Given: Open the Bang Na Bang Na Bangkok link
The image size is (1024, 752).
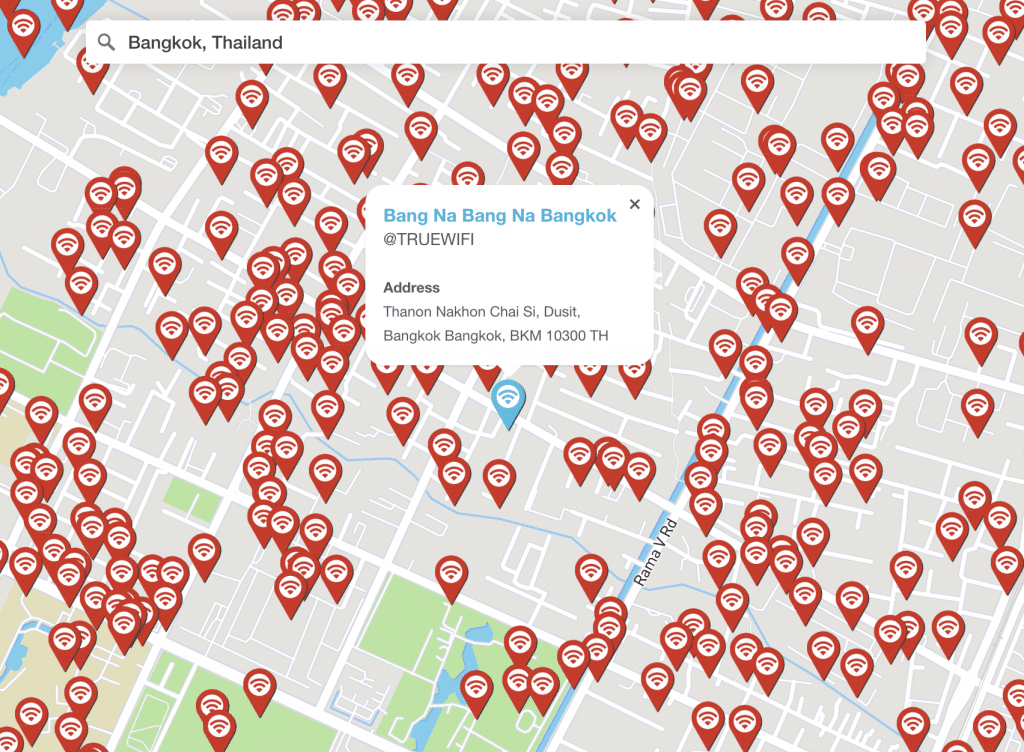Looking at the screenshot, I should click(499, 216).
